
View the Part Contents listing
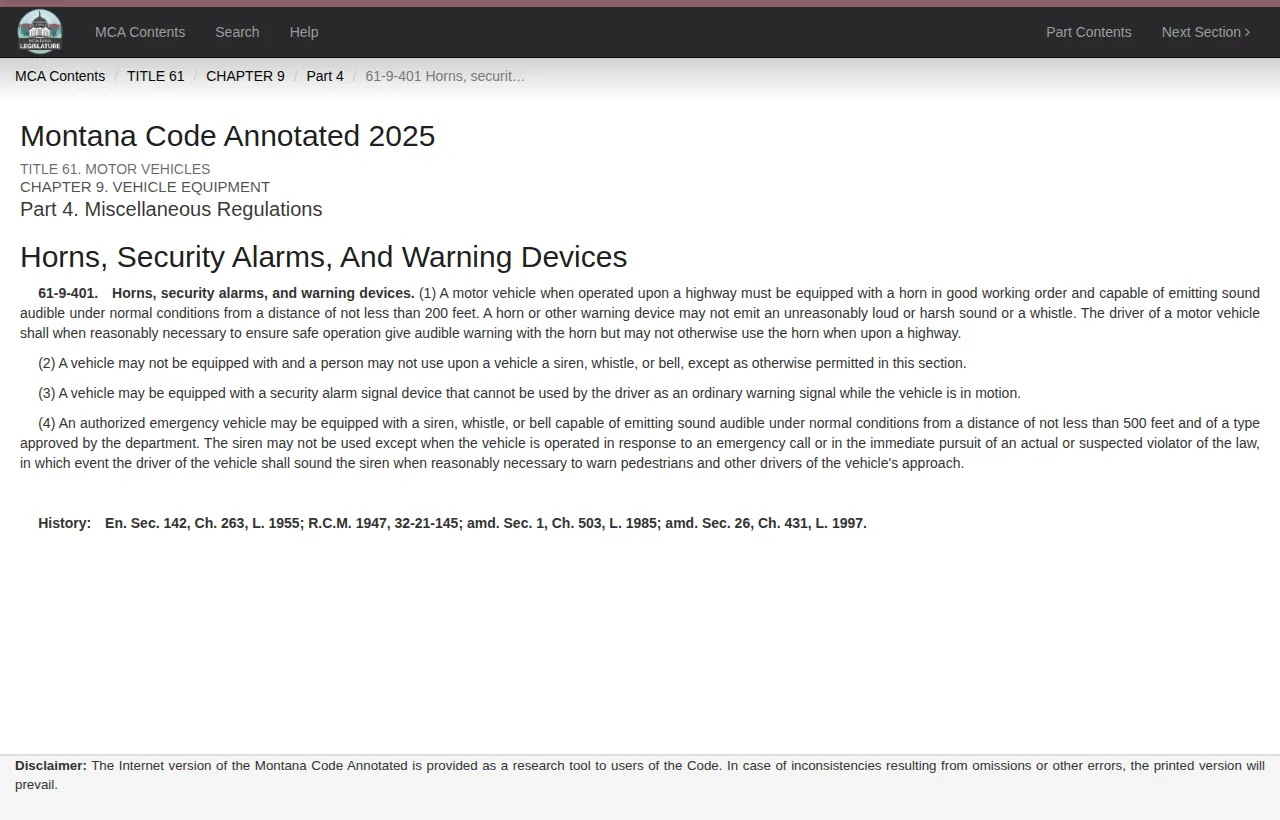point(1088,32)
